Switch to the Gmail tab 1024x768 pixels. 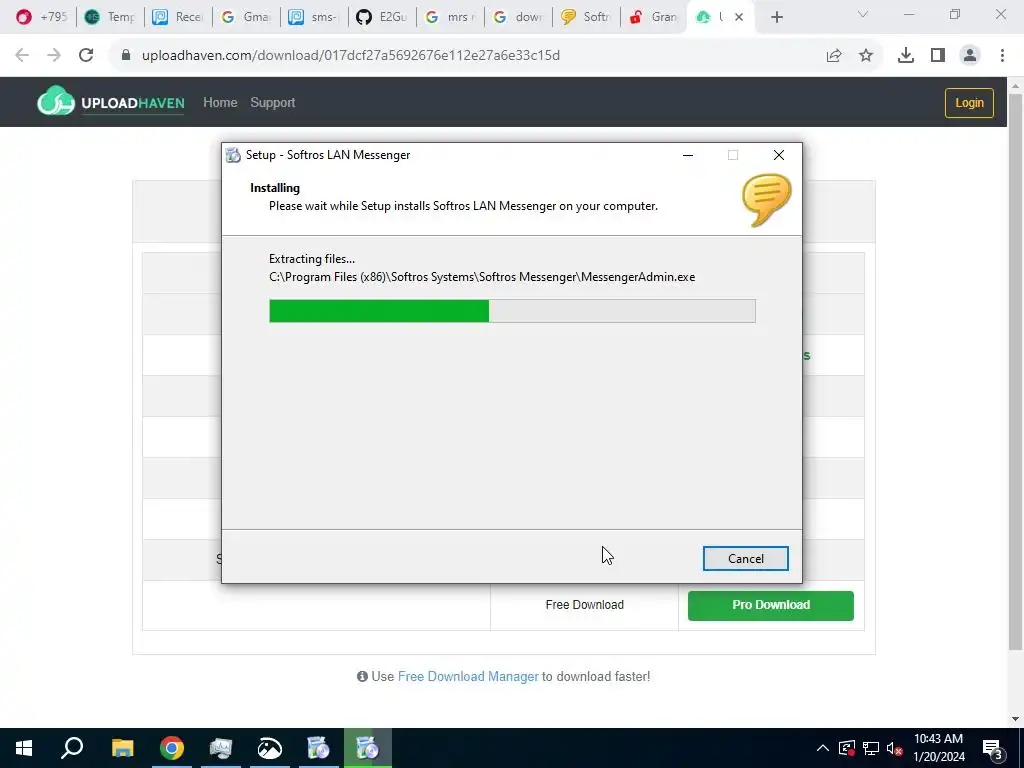[x=246, y=17]
